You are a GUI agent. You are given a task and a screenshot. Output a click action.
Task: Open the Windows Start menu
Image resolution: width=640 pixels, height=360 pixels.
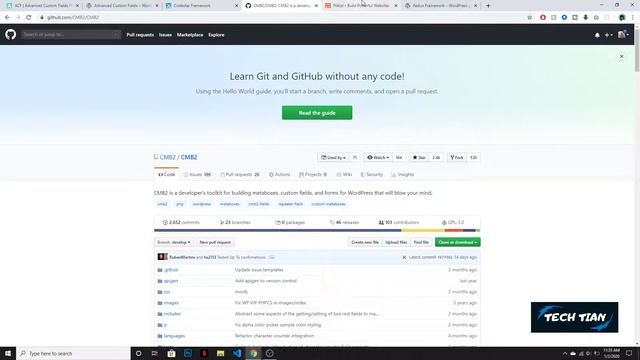(8, 353)
